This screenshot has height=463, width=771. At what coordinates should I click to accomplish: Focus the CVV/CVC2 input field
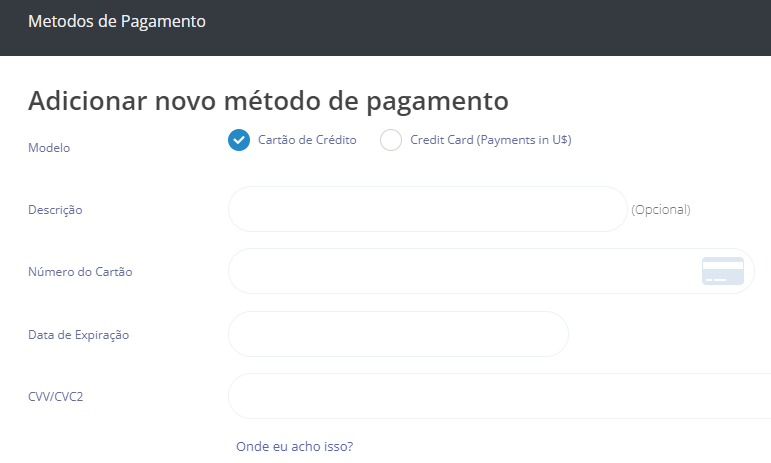(500, 396)
